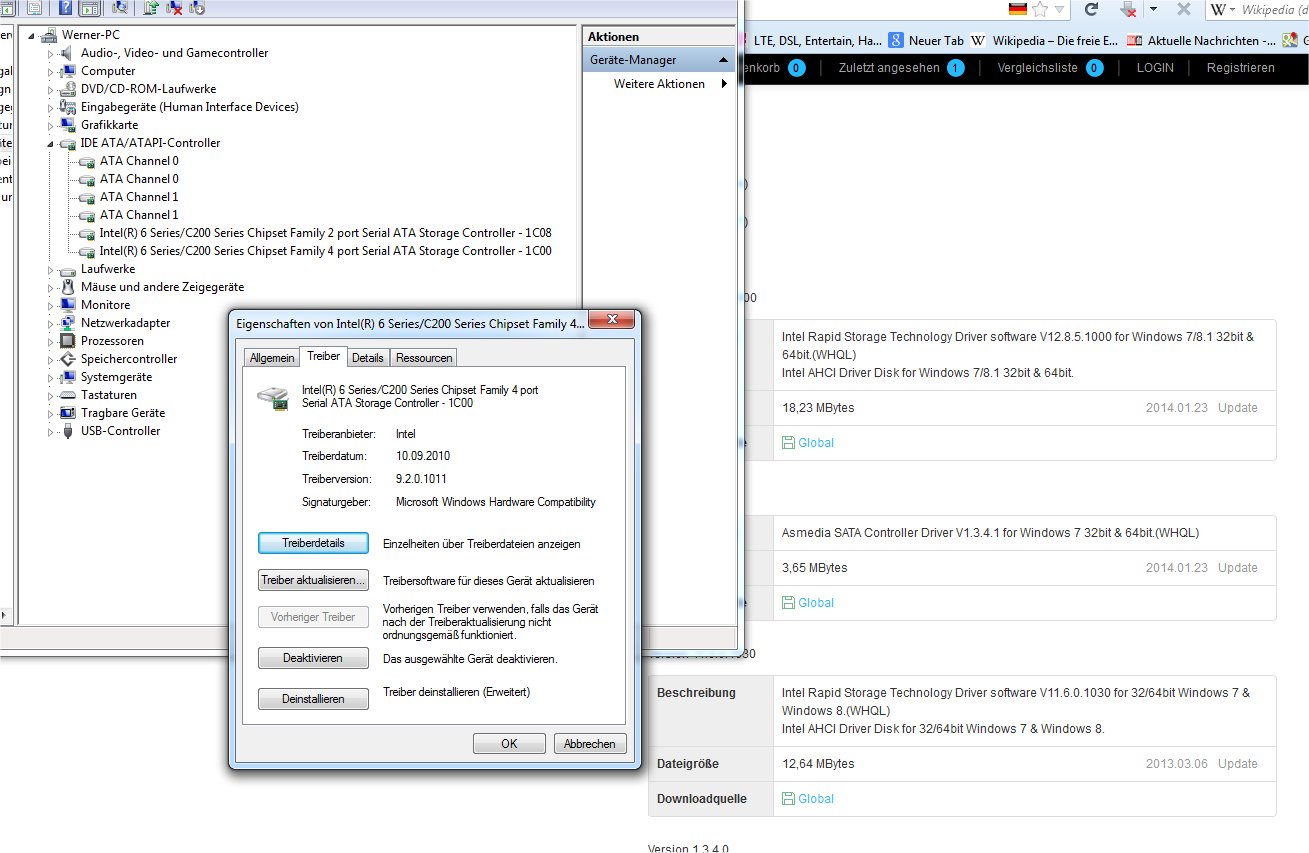This screenshot has height=853, width=1309.
Task: Expand the Computer category arrow
Action: pyautogui.click(x=52, y=72)
